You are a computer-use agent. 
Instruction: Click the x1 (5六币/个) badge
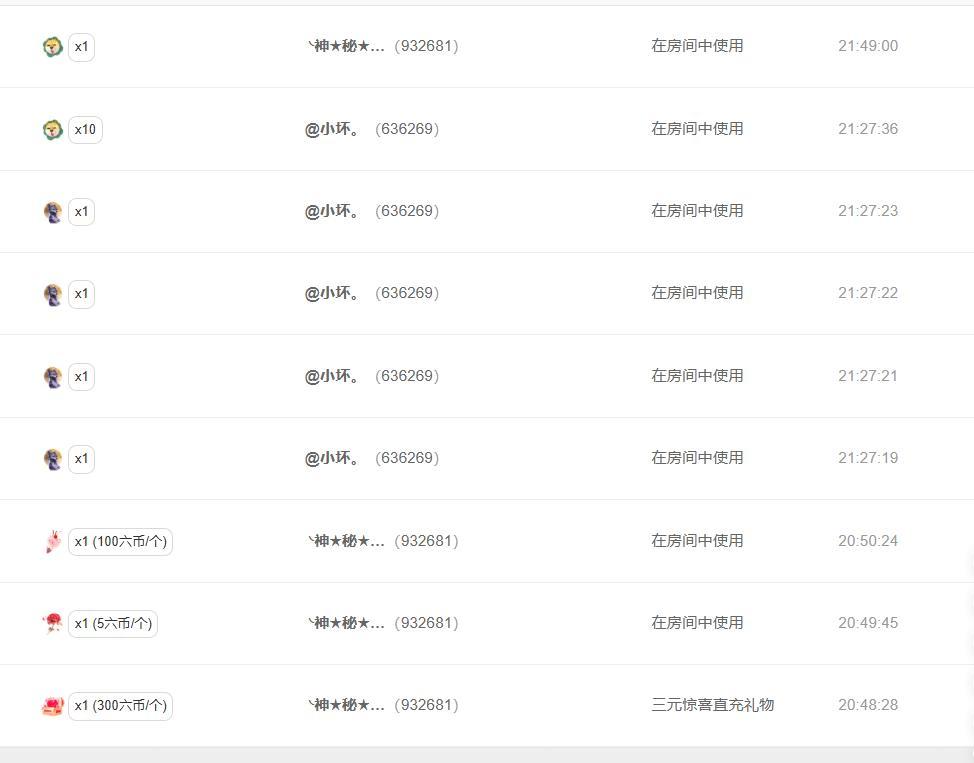(x=113, y=624)
